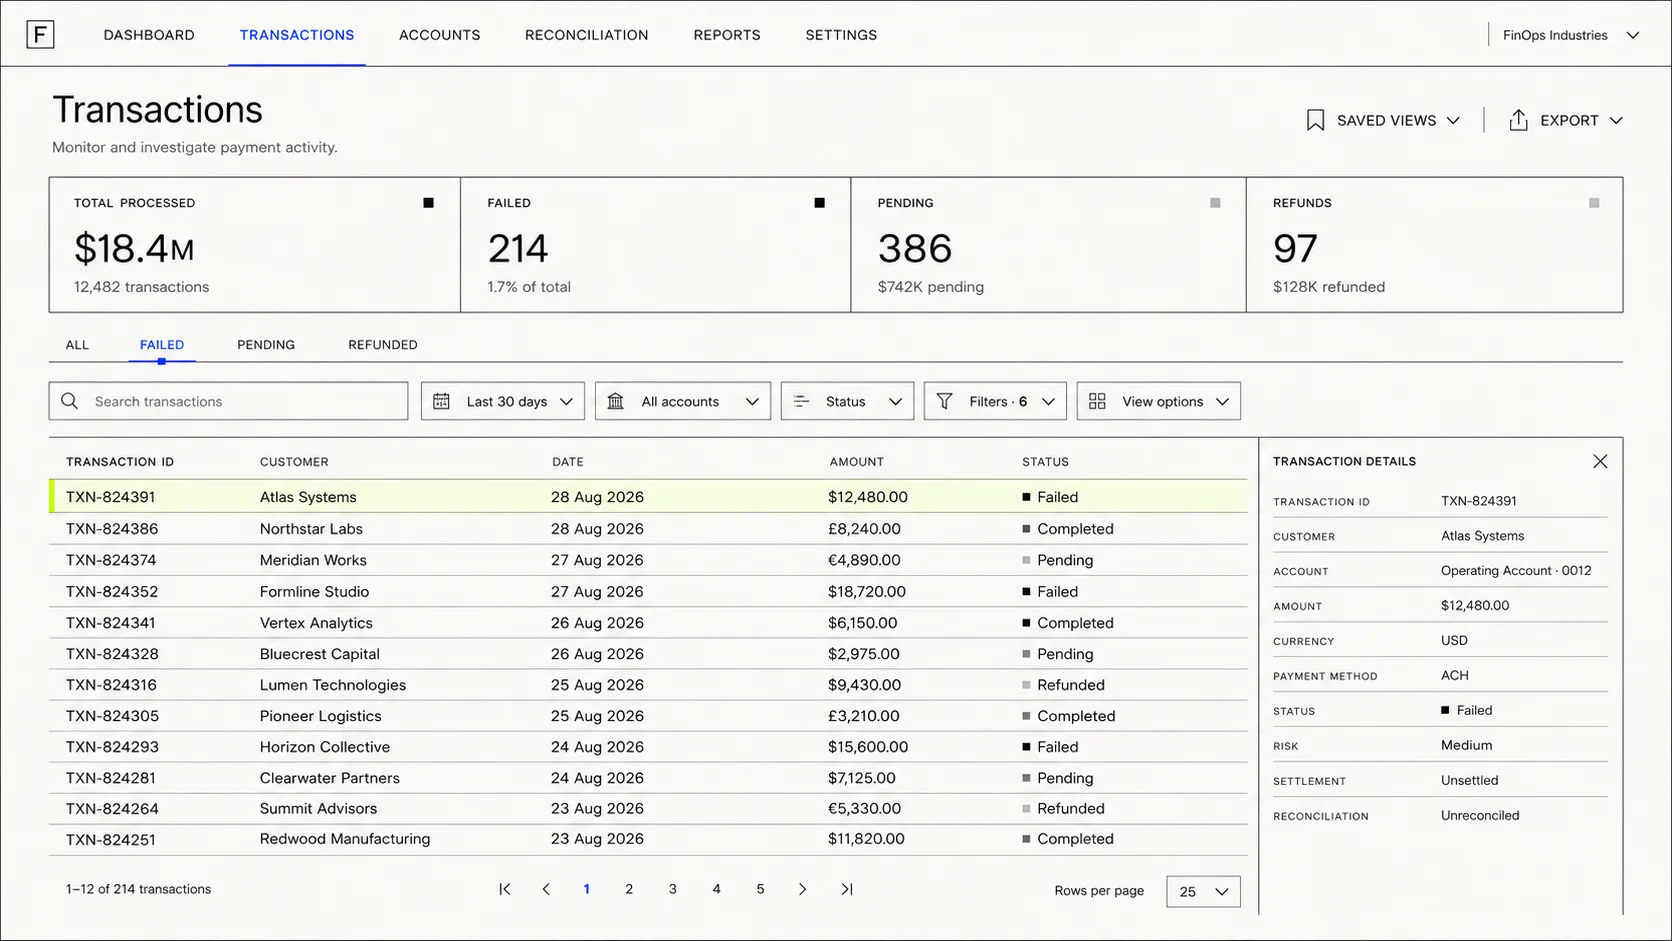1672x941 pixels.
Task: Select the Transactions nav item
Action: click(x=297, y=35)
